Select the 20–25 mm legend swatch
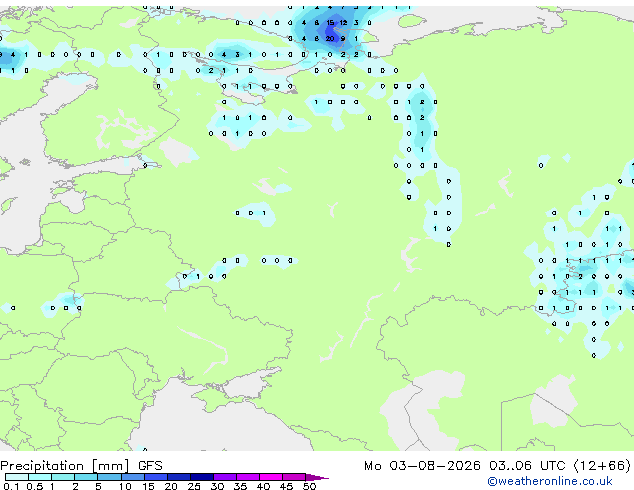The image size is (634, 490). [x=179, y=477]
